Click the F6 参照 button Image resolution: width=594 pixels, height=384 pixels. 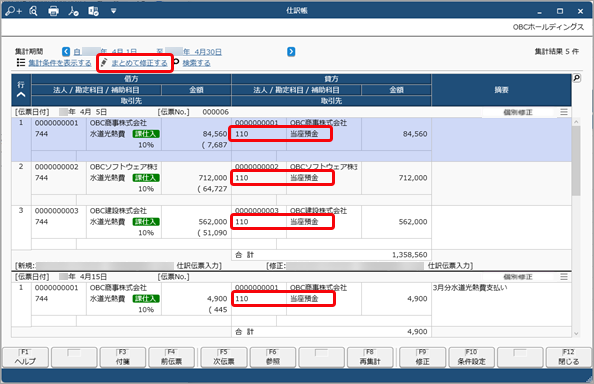273,357
